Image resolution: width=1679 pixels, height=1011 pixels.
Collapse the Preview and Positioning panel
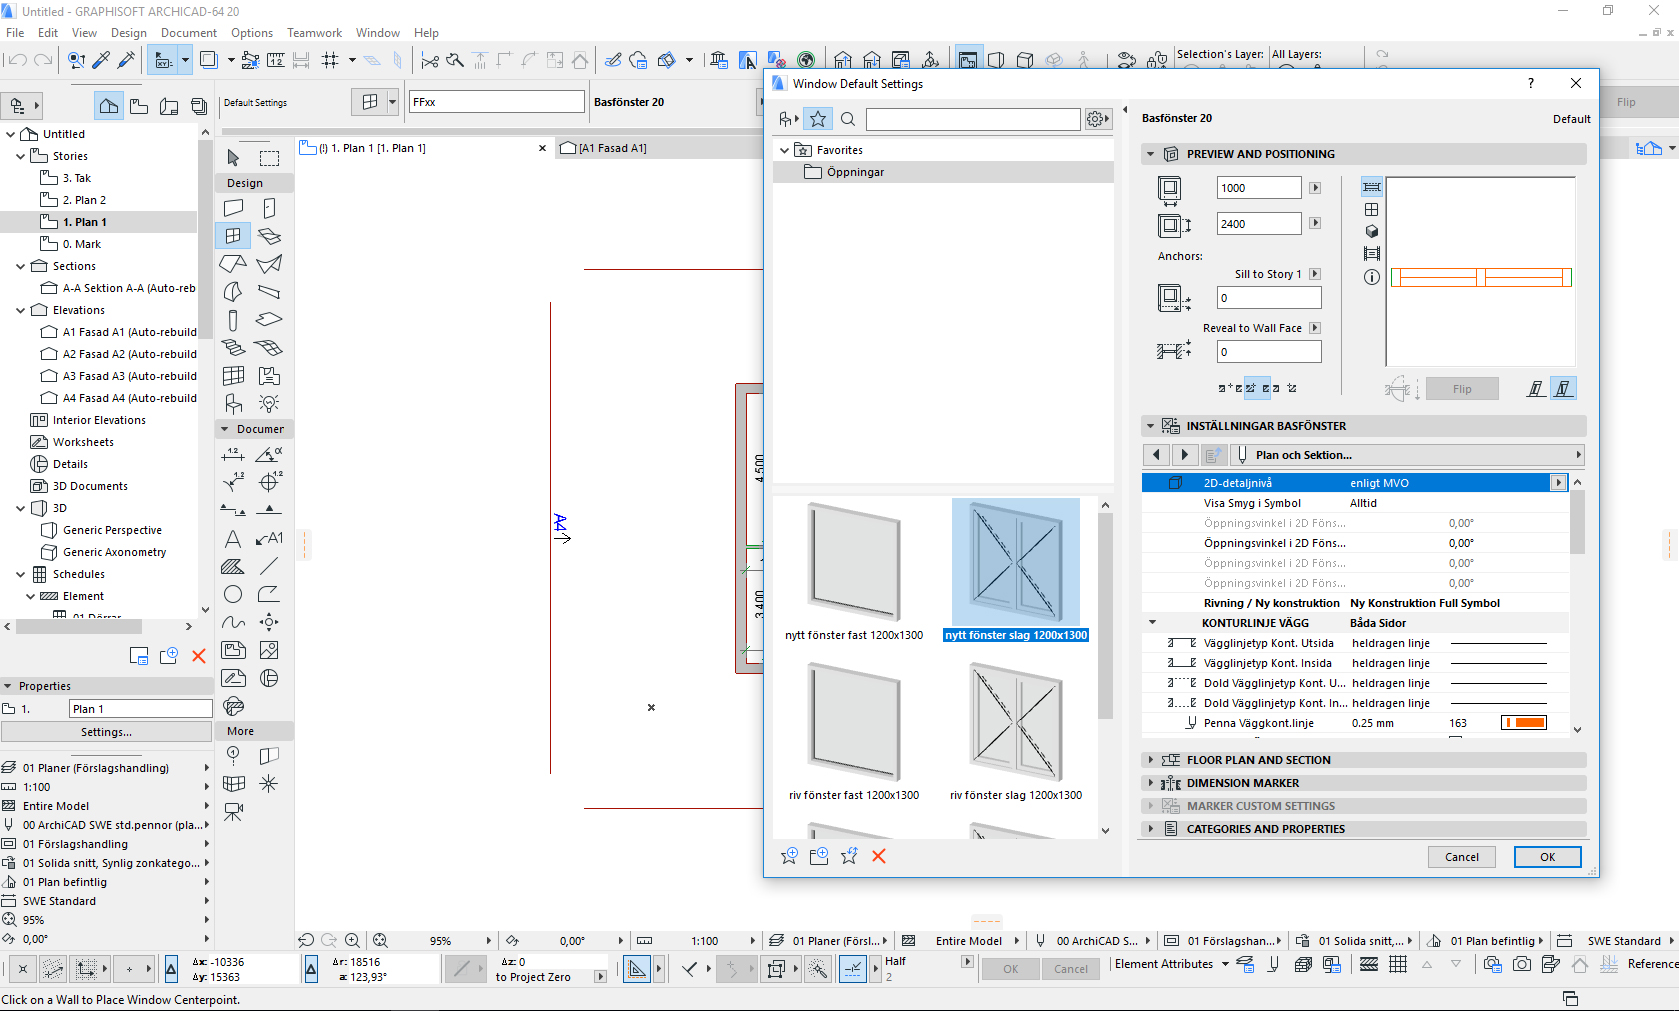[1150, 154]
